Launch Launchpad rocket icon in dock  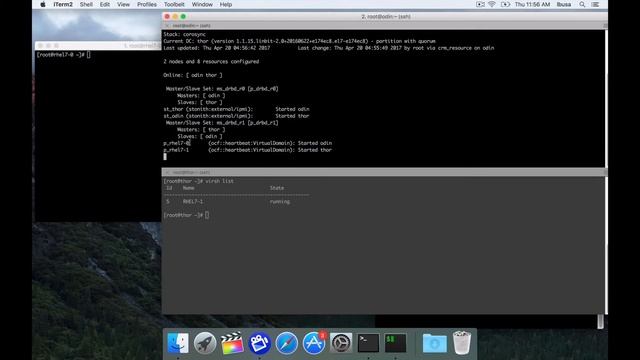(205, 343)
